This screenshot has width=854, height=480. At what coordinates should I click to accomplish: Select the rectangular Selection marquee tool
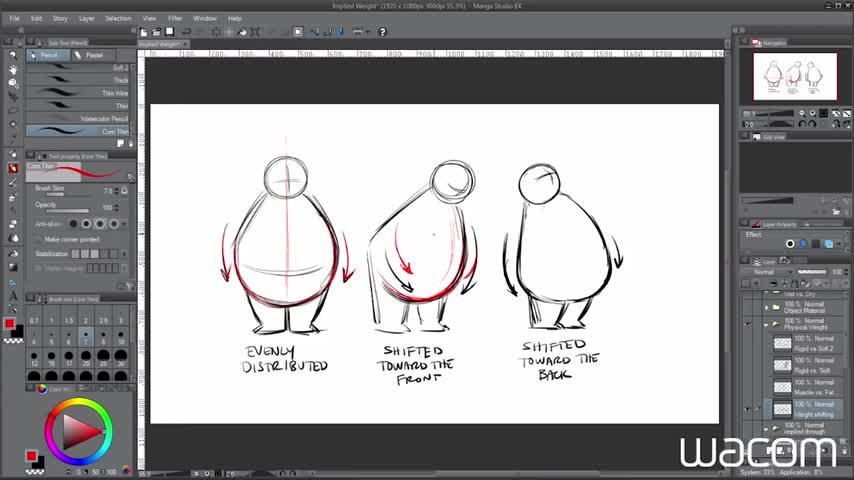[x=13, y=111]
